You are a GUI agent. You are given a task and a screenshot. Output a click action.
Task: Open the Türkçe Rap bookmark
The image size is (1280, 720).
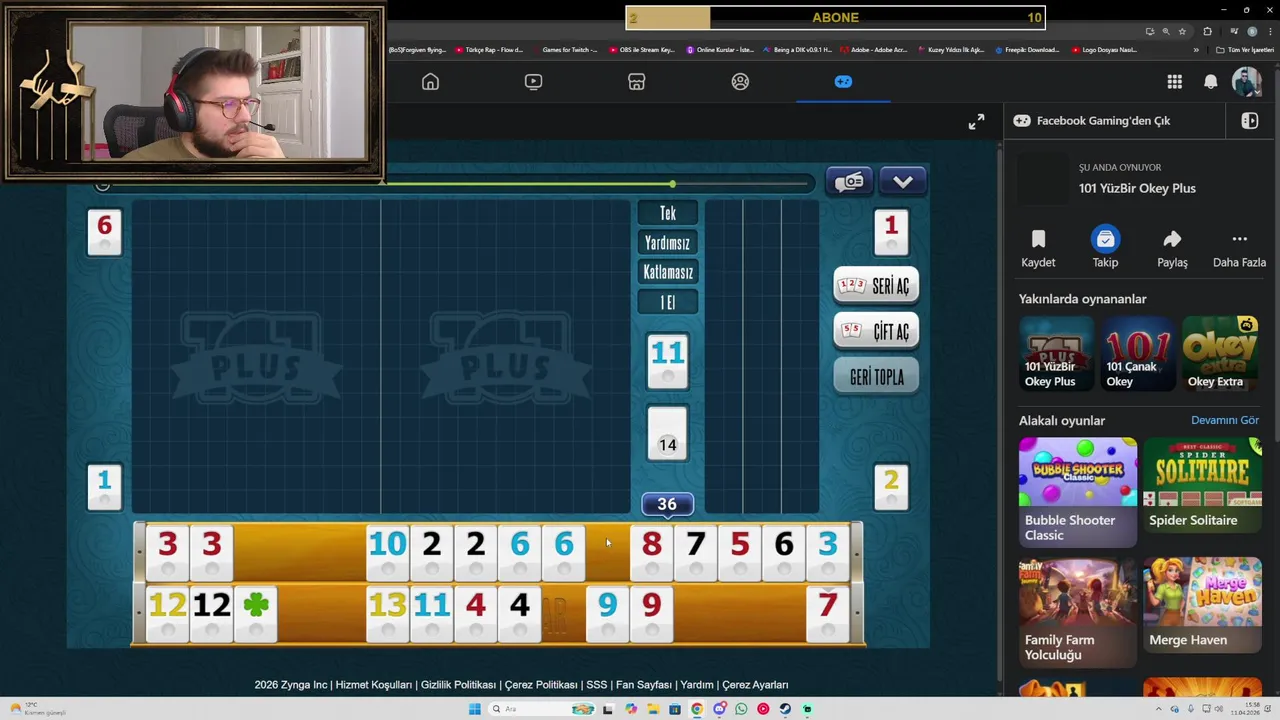click(x=489, y=50)
